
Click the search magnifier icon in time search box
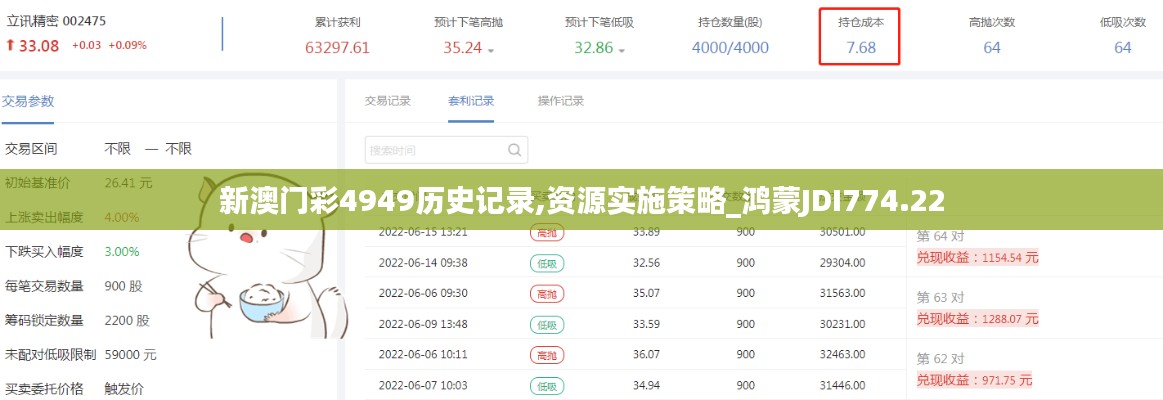coord(514,151)
